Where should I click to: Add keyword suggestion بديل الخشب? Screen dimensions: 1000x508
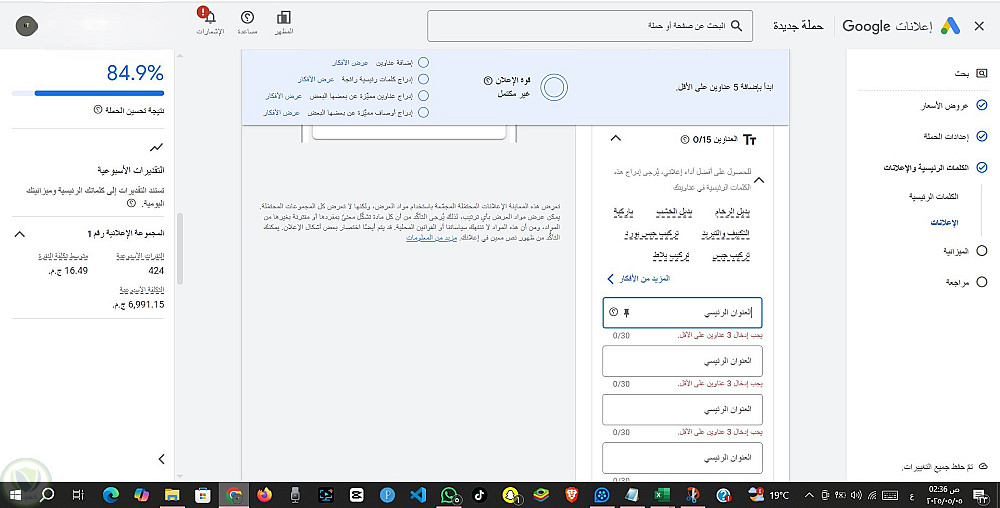coord(674,212)
